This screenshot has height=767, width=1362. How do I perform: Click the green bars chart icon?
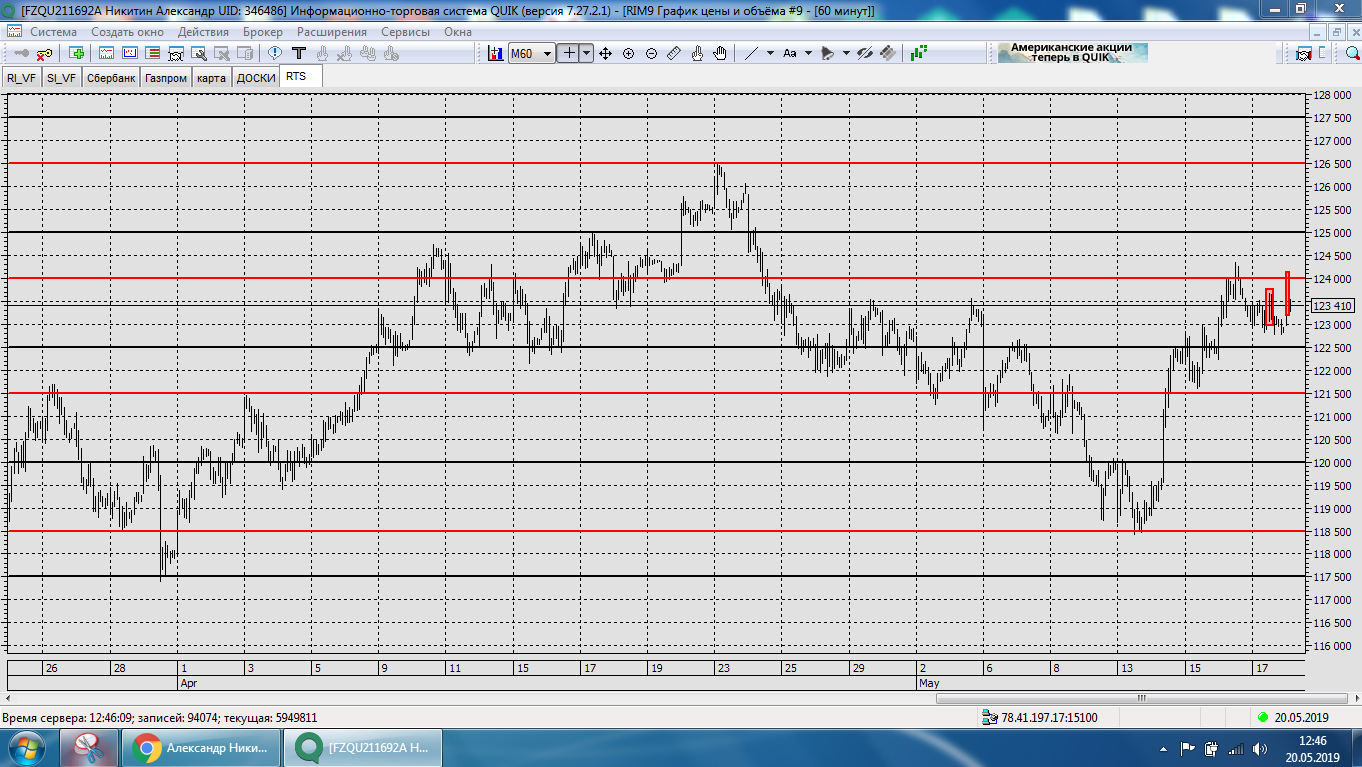(919, 53)
